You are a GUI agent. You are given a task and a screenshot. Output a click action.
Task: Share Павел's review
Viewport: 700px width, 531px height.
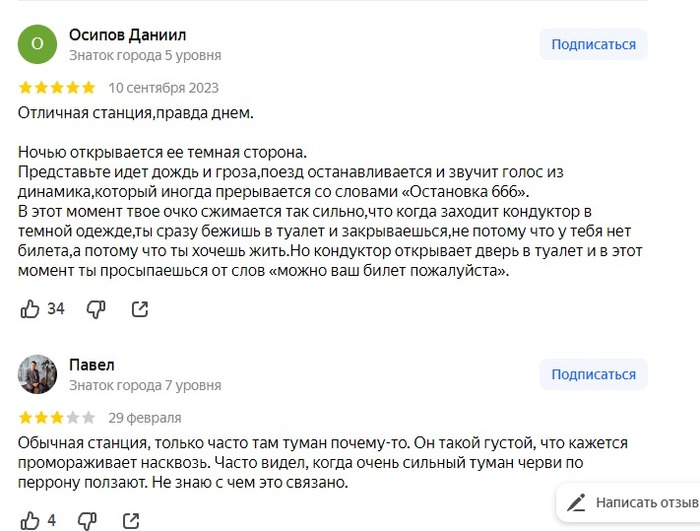tap(131, 520)
